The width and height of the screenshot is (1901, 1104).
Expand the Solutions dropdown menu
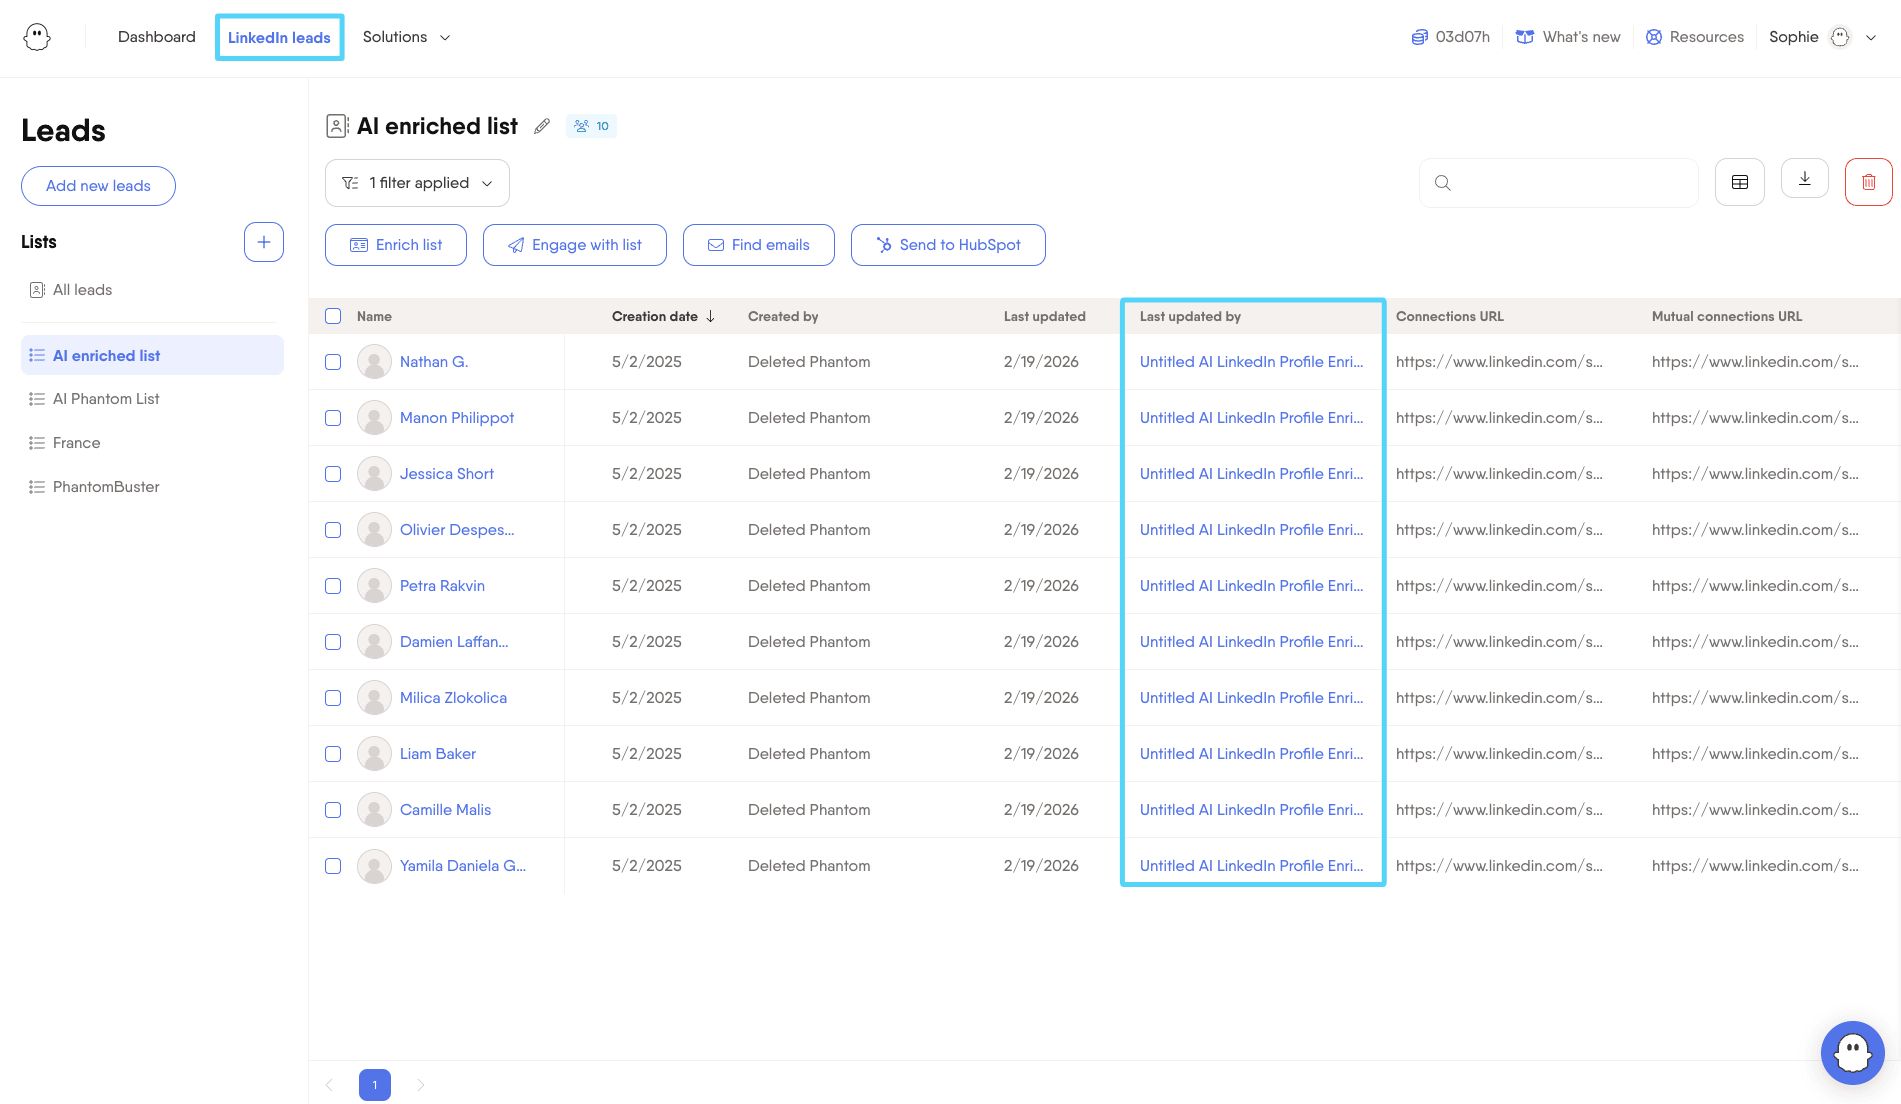(x=406, y=37)
